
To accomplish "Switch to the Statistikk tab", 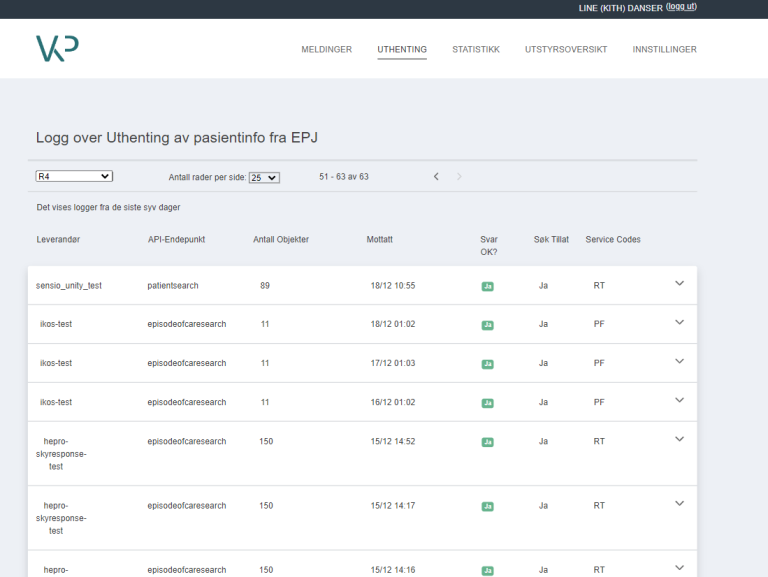I will point(475,49).
